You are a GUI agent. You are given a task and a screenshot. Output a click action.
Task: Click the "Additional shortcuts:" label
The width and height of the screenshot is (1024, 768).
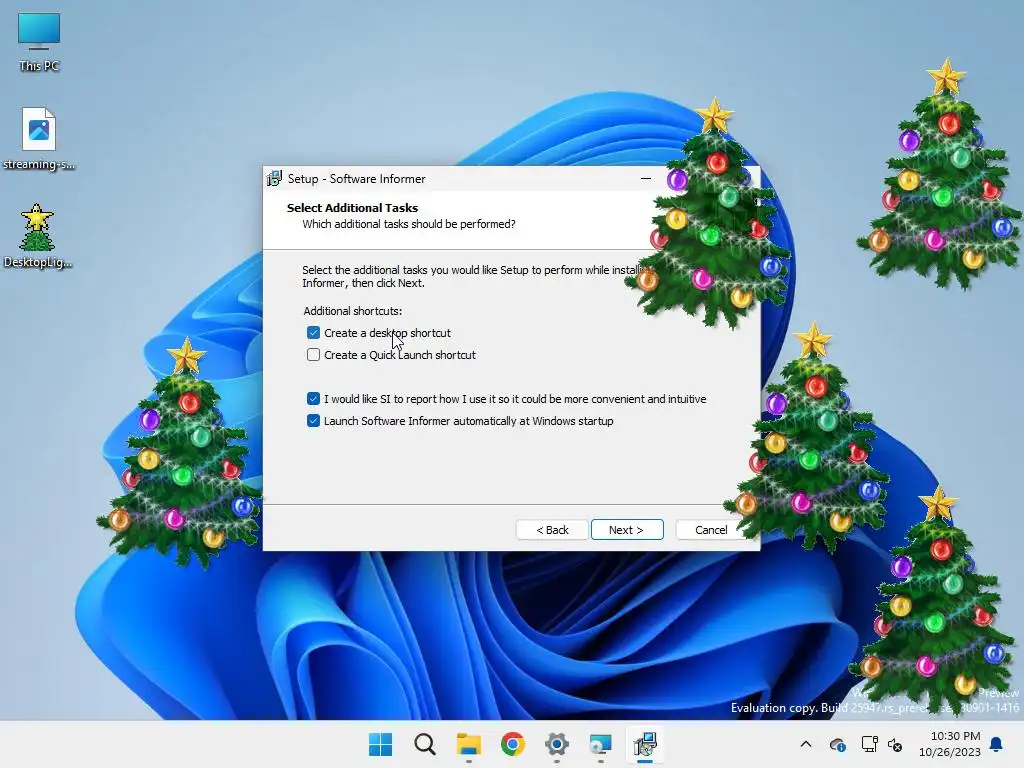click(x=353, y=312)
